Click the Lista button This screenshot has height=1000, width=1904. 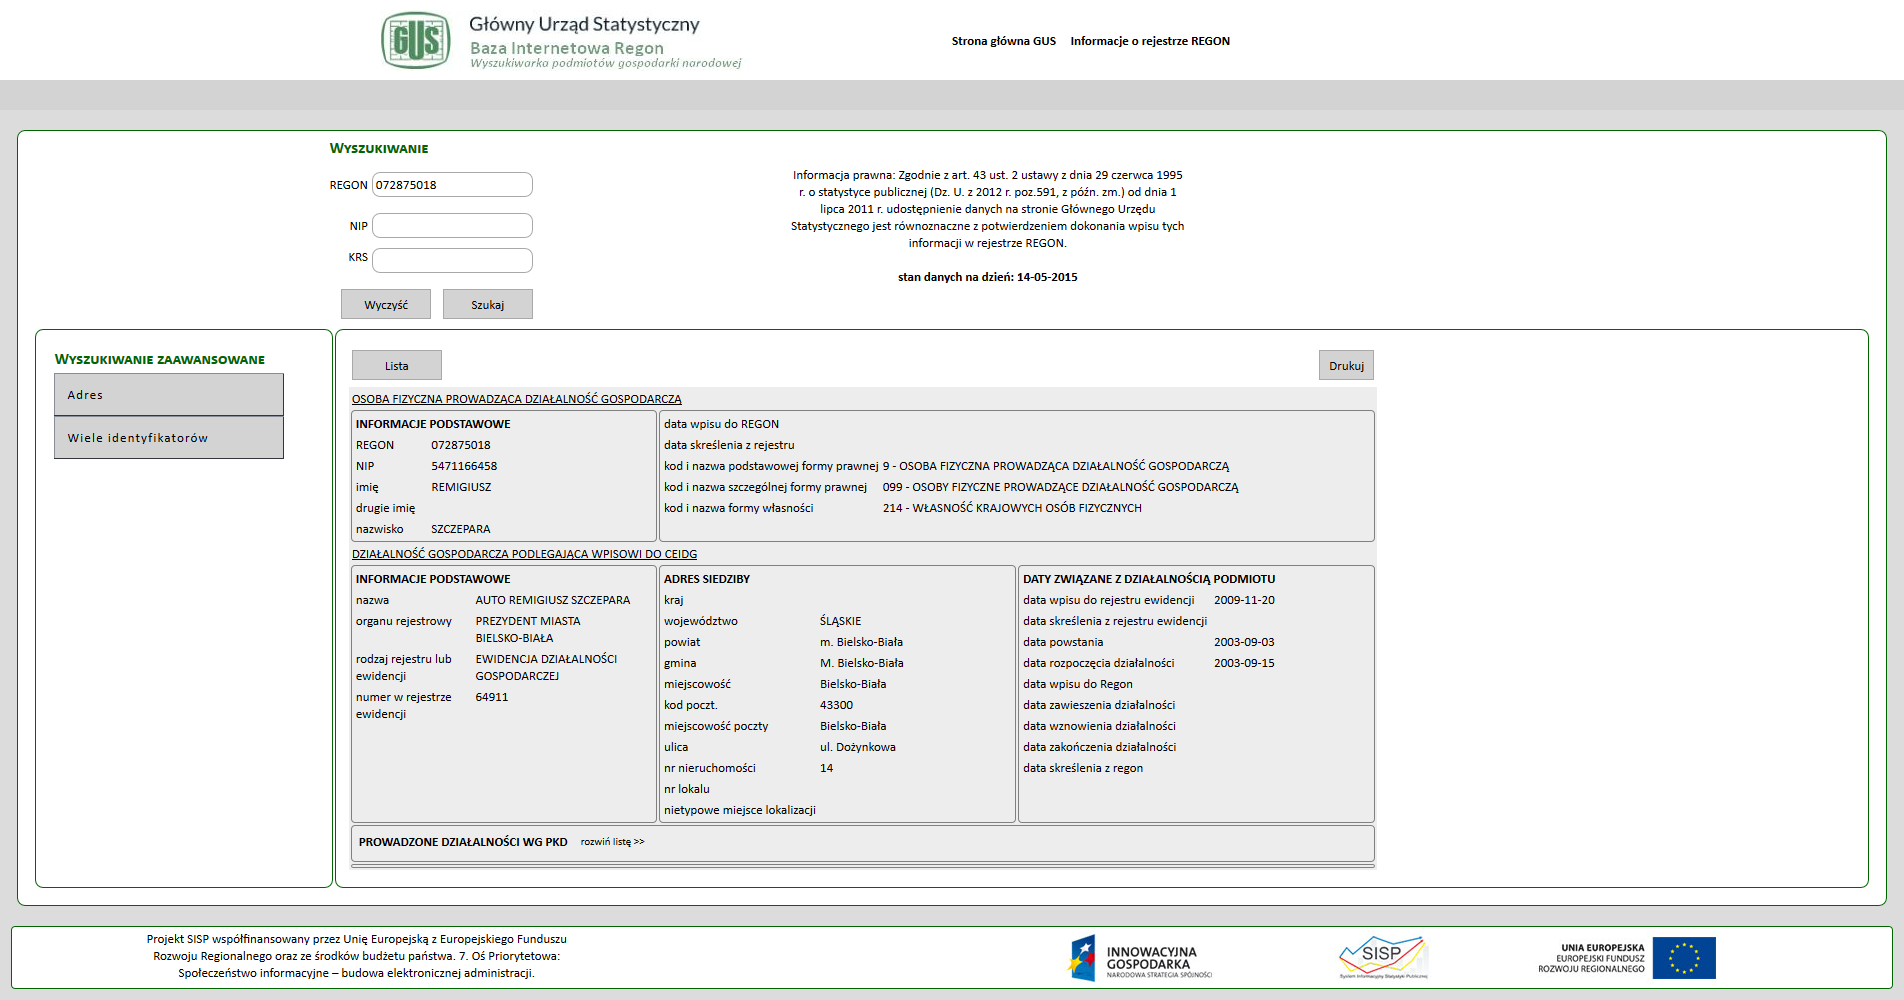click(x=397, y=365)
